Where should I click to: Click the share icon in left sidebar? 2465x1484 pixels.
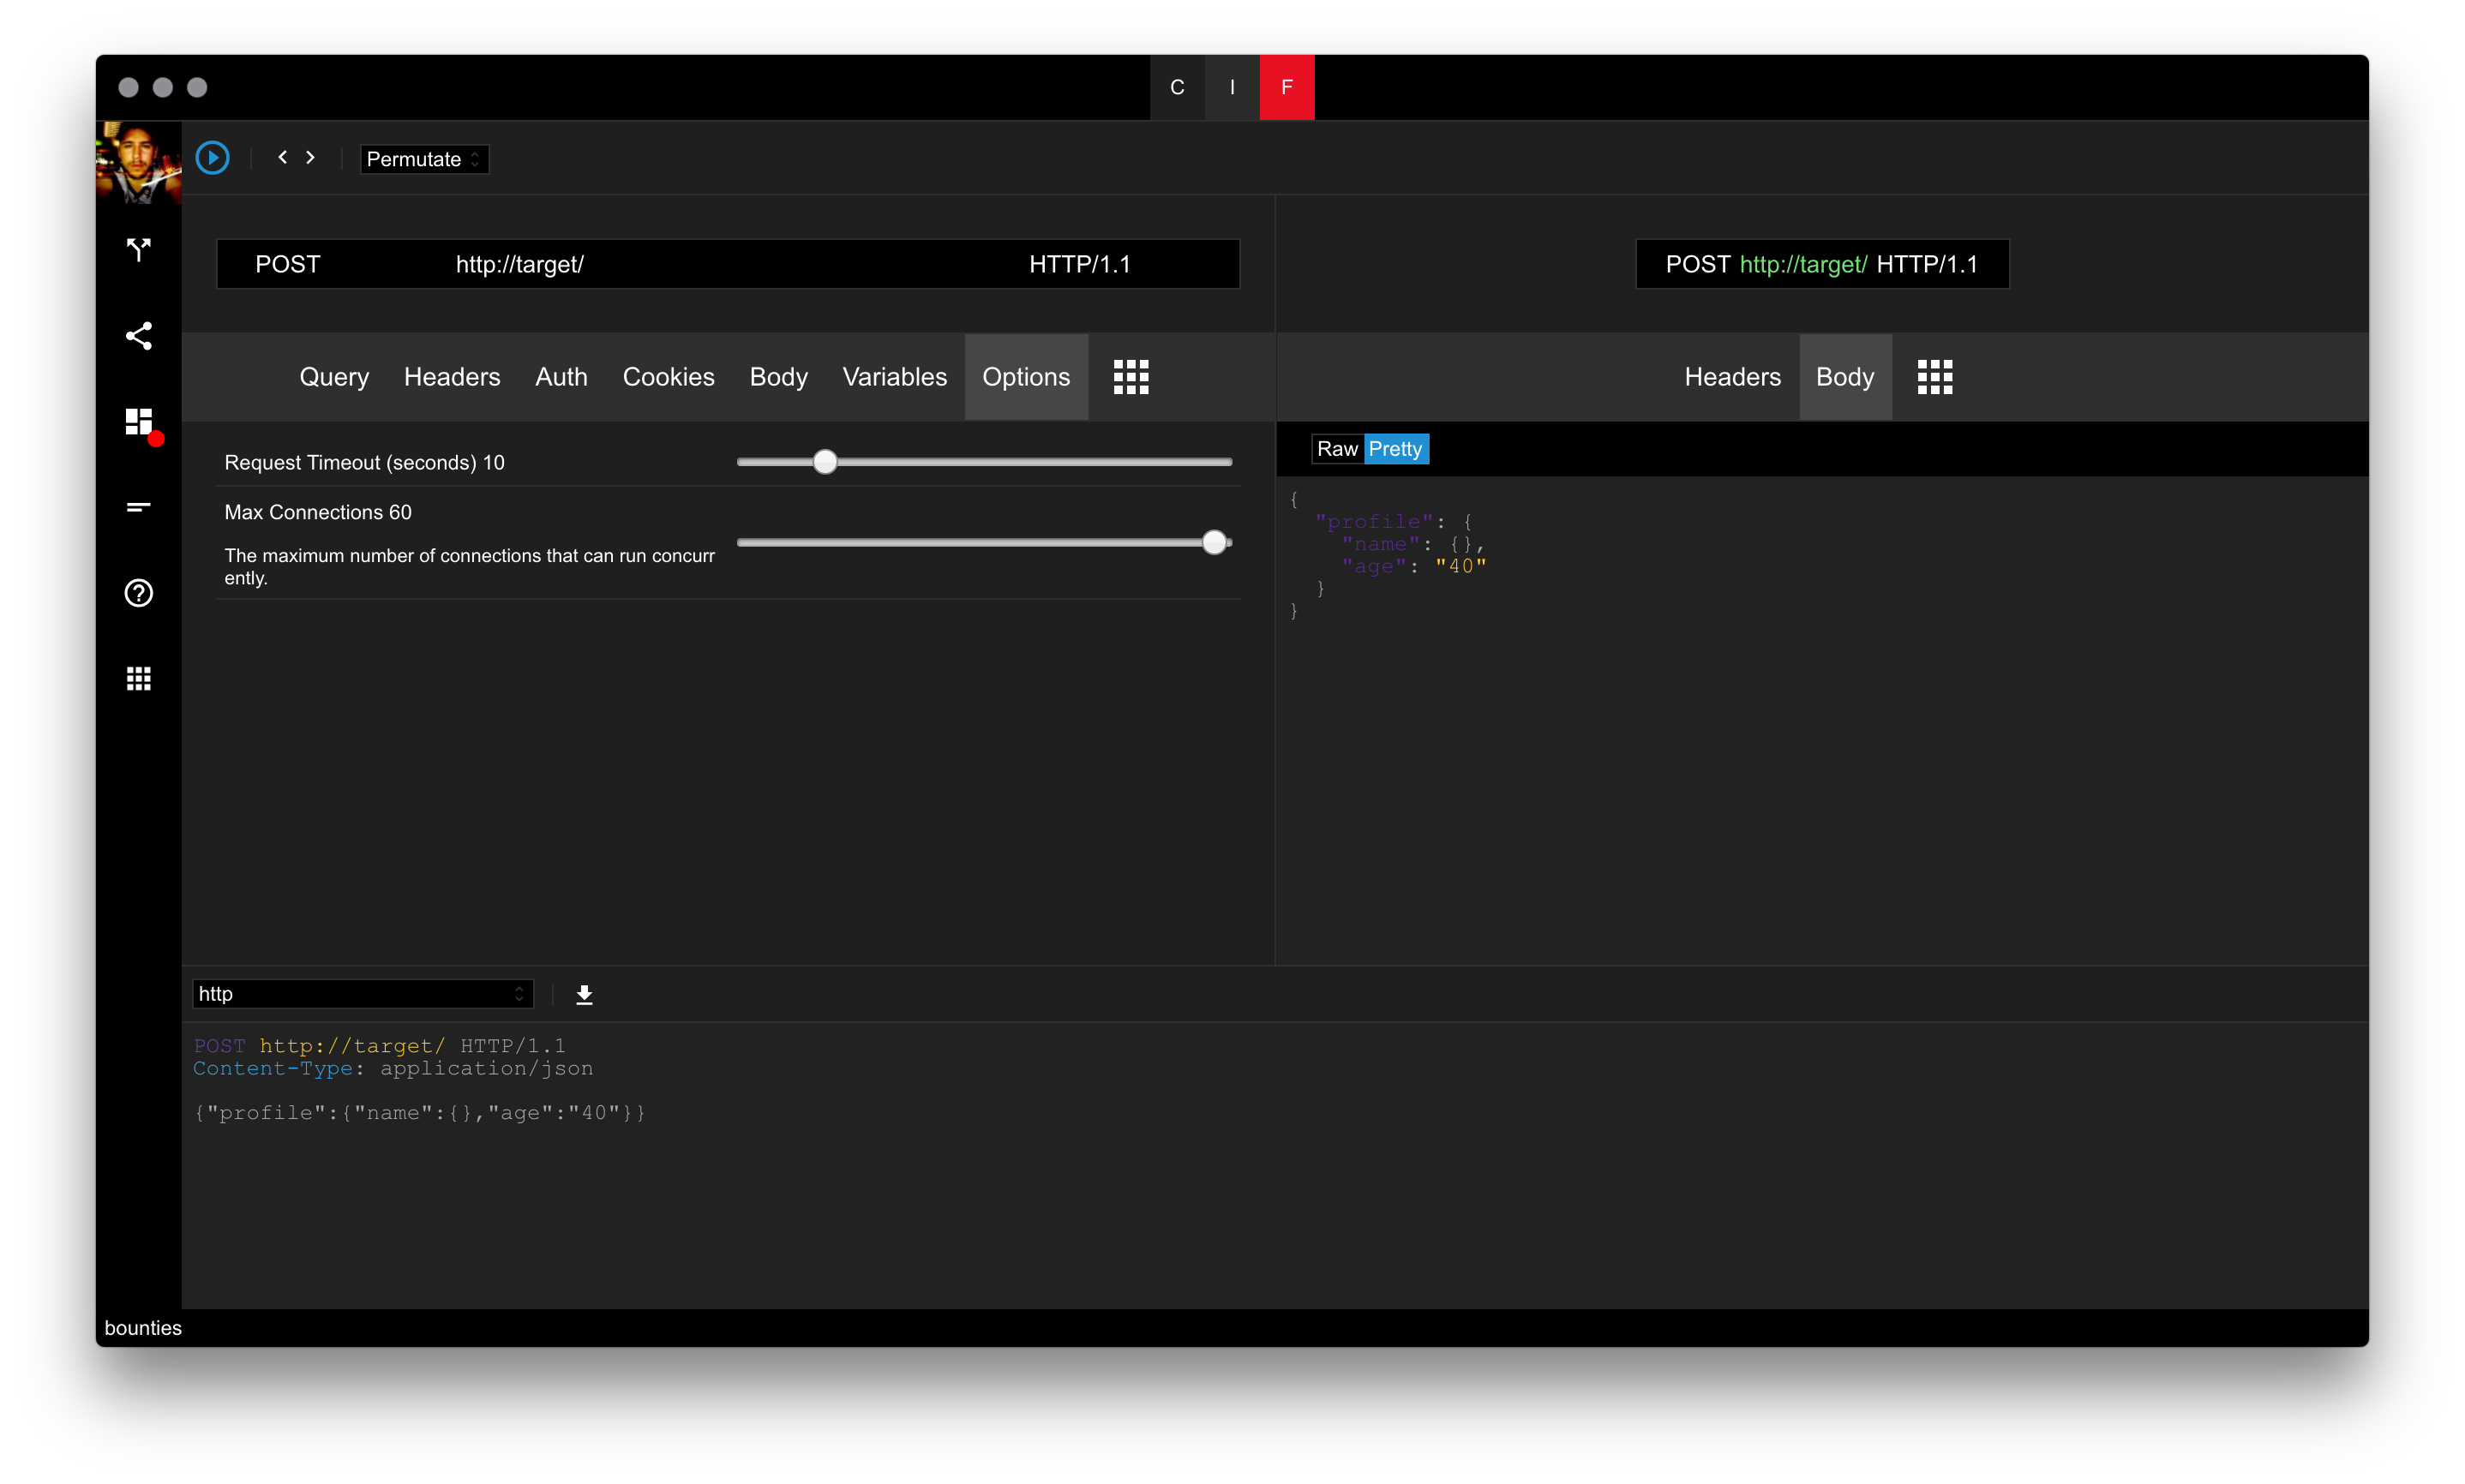(138, 335)
